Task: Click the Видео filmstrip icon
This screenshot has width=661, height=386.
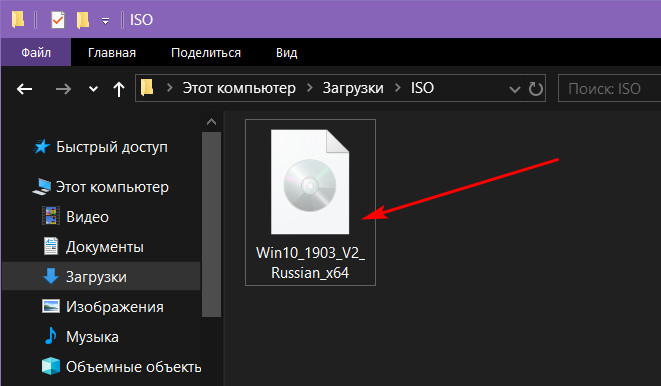Action: [51, 216]
